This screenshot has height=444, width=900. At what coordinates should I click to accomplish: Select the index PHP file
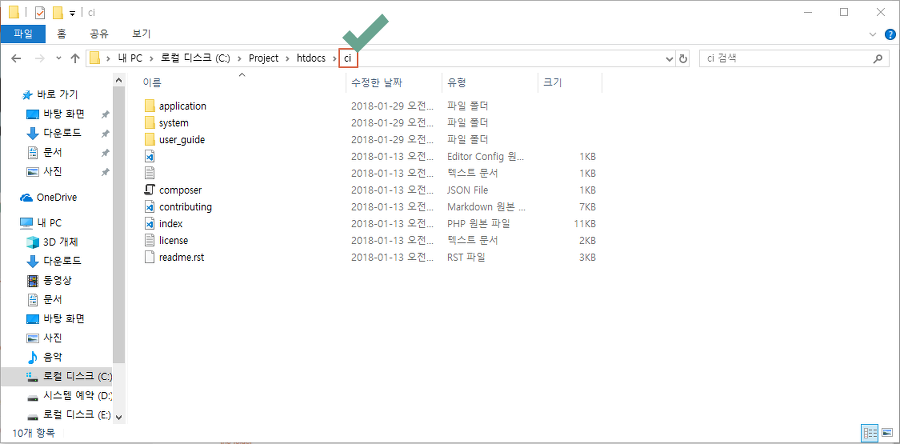click(170, 223)
